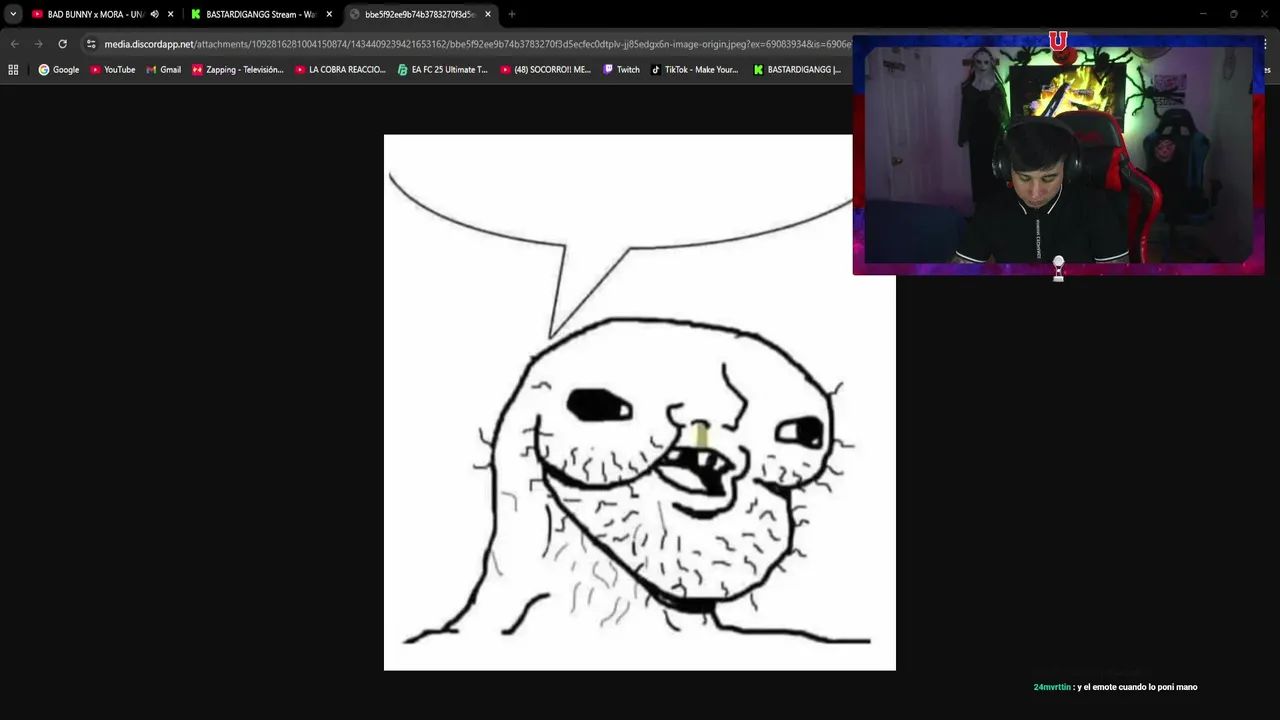The width and height of the screenshot is (1280, 720).
Task: Open the LA COBRA REACCIO bookmark
Action: pyautogui.click(x=341, y=70)
